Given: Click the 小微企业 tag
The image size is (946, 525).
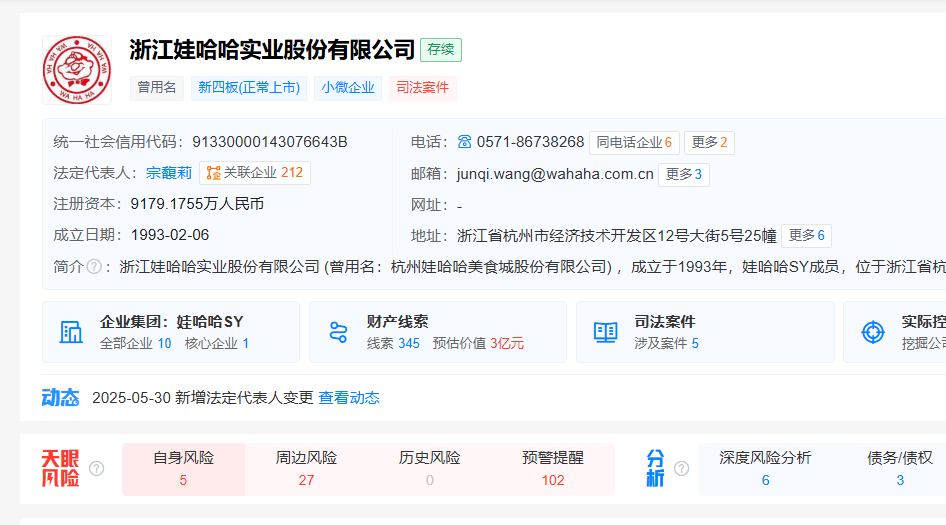Looking at the screenshot, I should click(348, 88).
